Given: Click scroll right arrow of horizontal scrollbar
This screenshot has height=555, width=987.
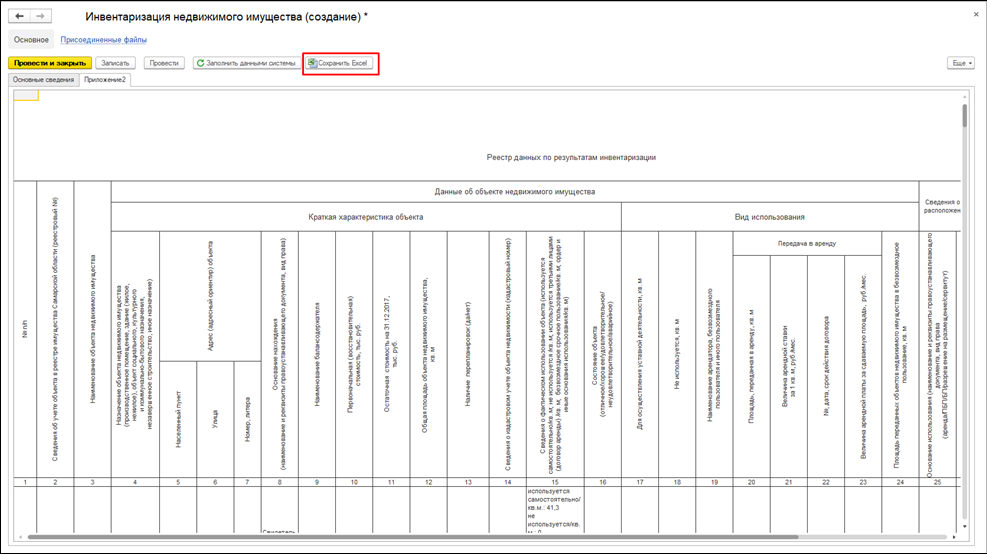Looking at the screenshot, I should 954,537.
